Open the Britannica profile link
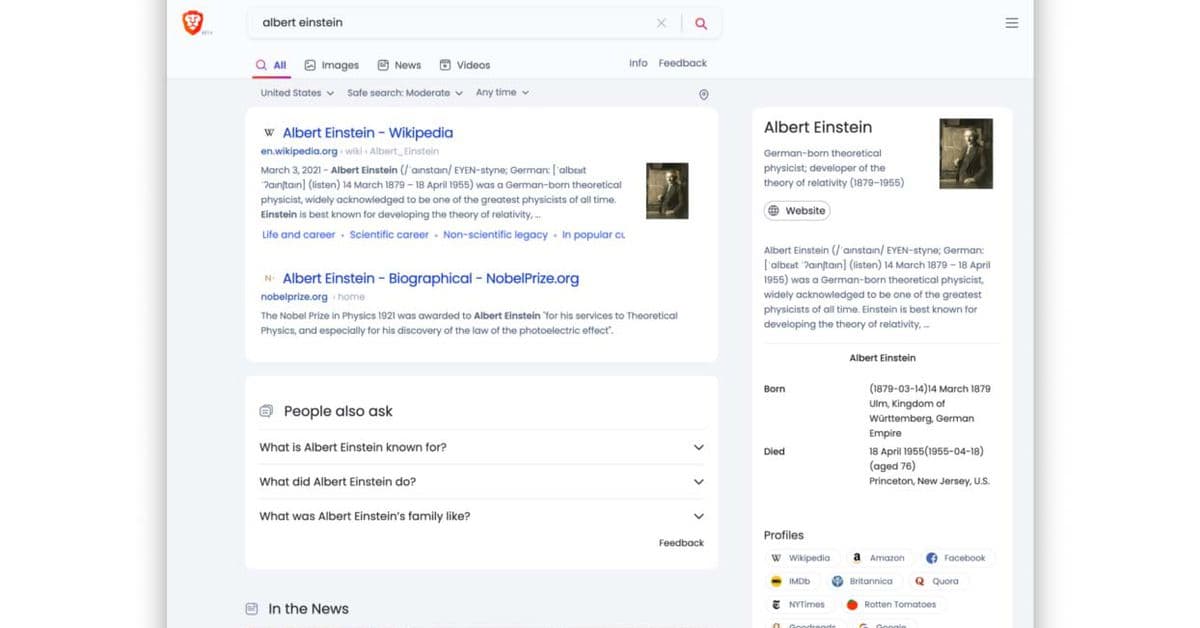The image size is (1200, 628). click(x=862, y=581)
